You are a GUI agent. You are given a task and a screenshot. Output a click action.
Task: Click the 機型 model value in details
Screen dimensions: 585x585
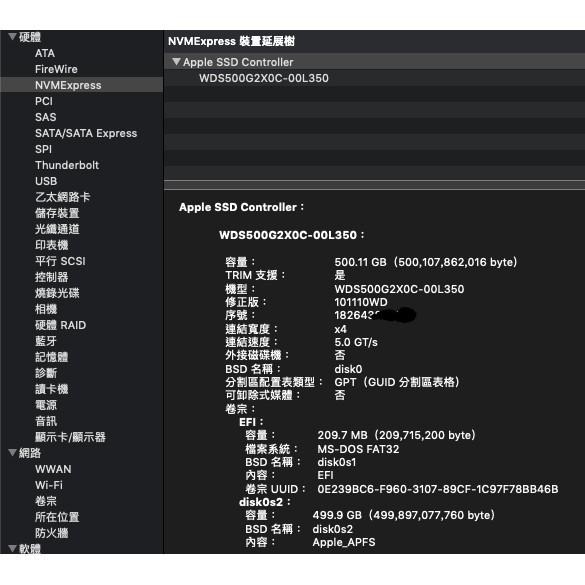[399, 289]
